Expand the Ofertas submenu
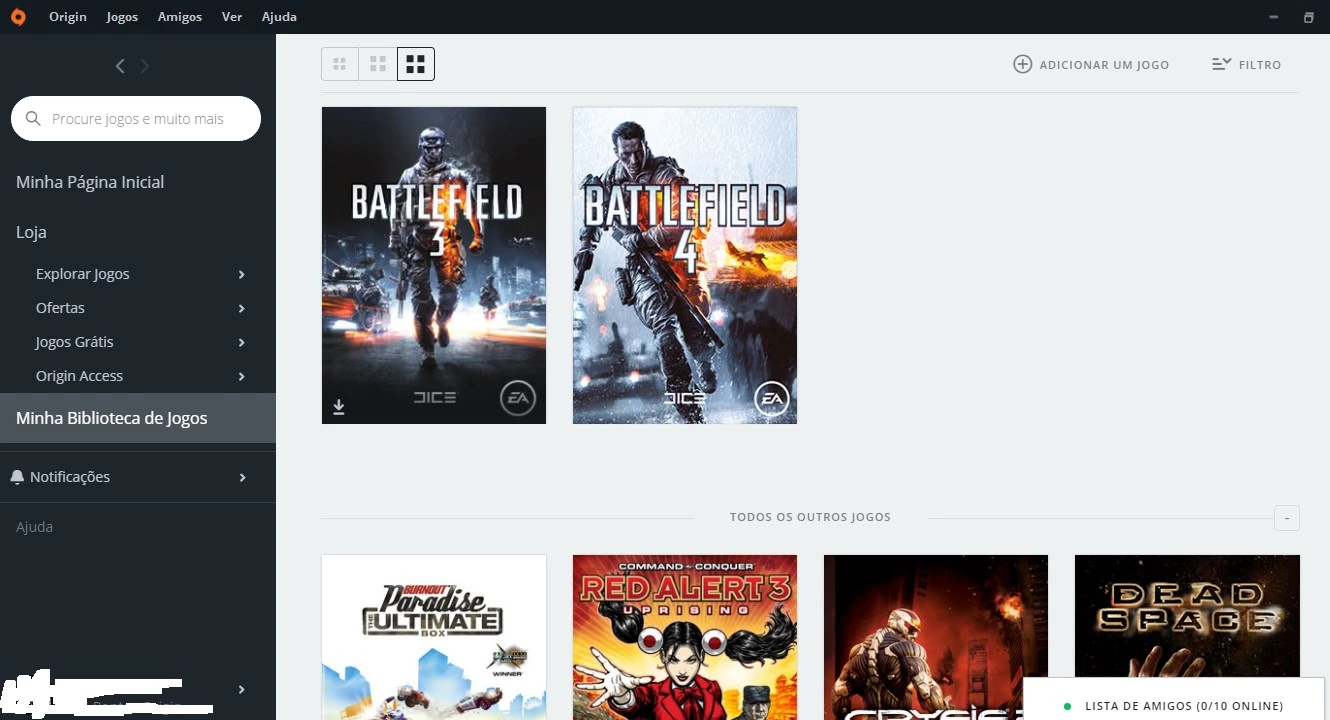The image size is (1330, 720). (x=241, y=308)
